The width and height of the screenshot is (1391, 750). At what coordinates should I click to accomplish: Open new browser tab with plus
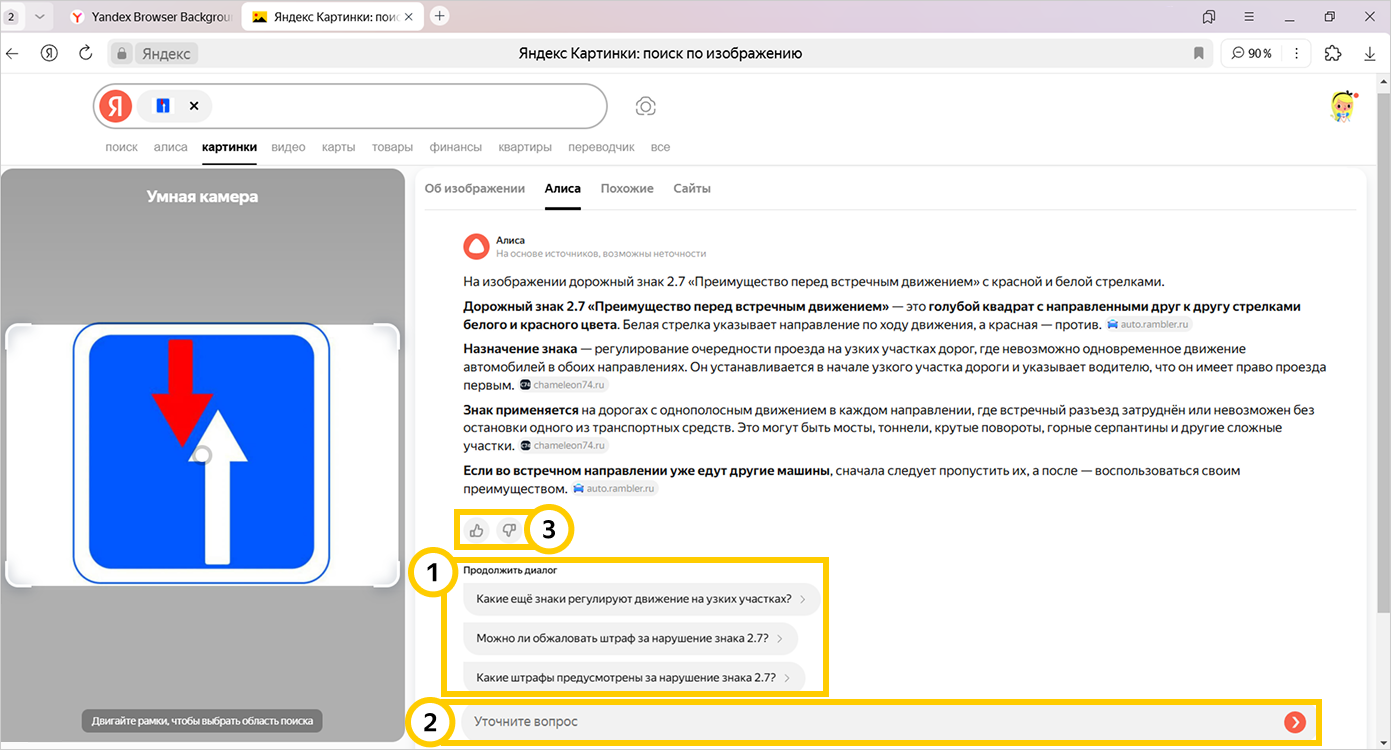click(438, 16)
